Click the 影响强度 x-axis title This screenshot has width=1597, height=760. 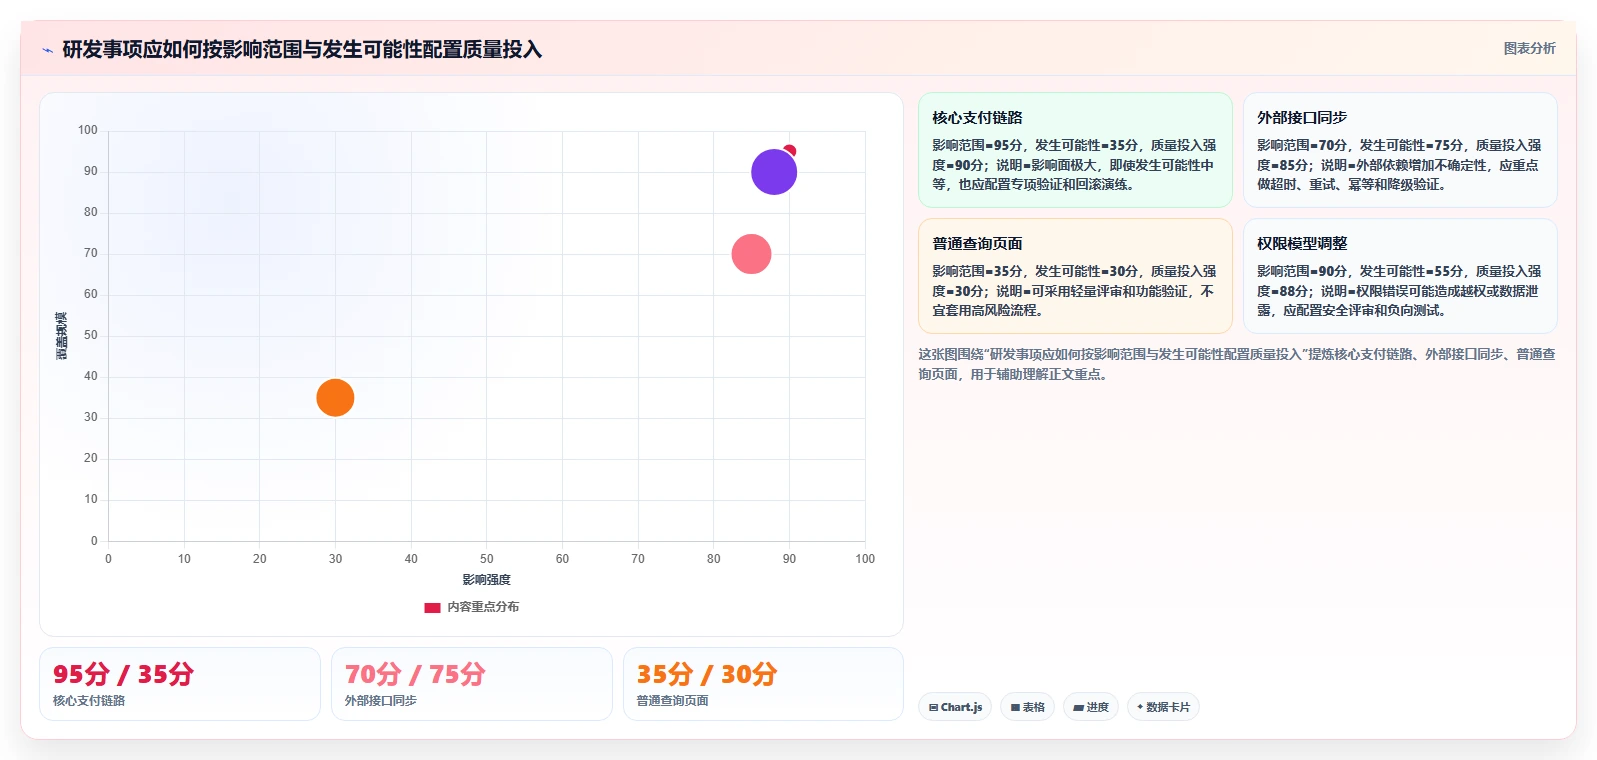(486, 580)
